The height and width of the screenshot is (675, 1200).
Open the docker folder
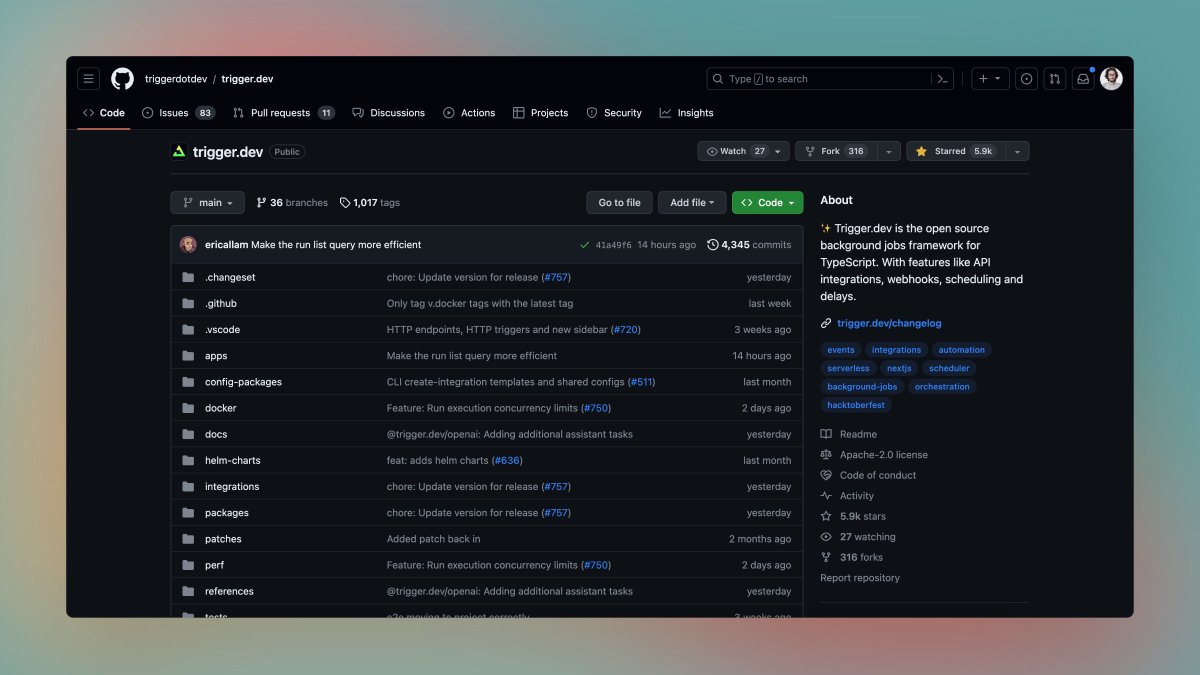220,408
